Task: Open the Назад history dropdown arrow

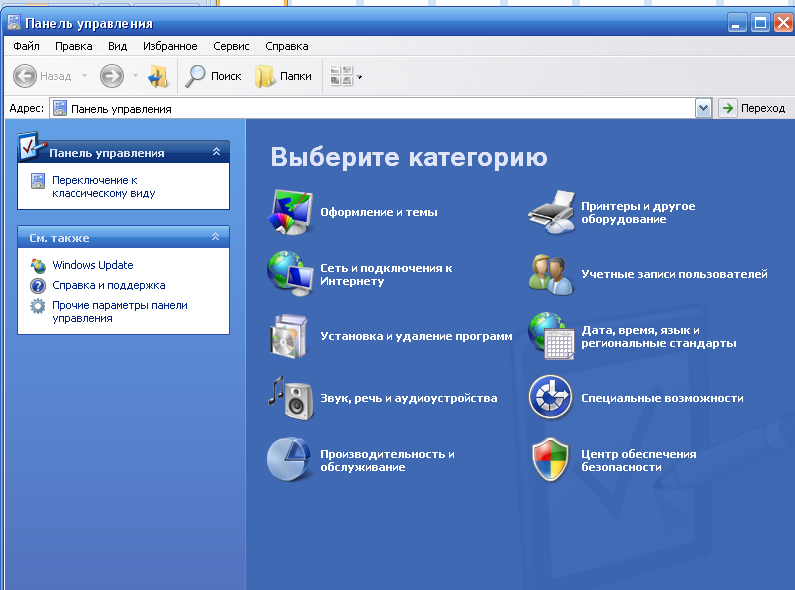Action: click(85, 76)
